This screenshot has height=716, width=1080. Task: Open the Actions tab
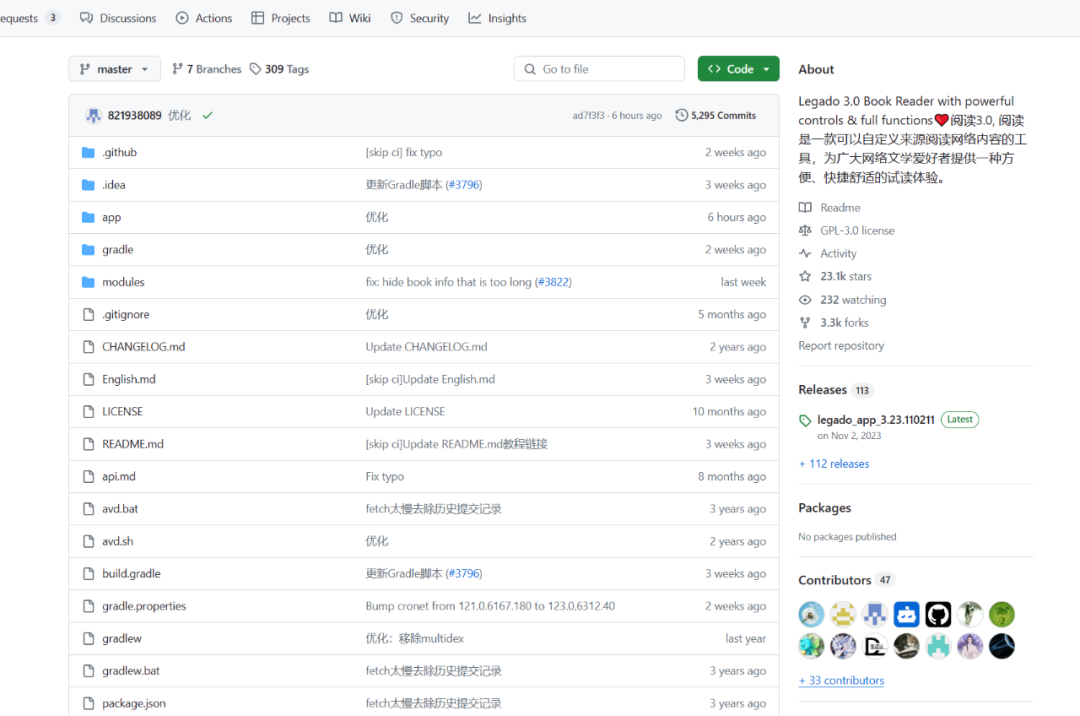tap(204, 18)
